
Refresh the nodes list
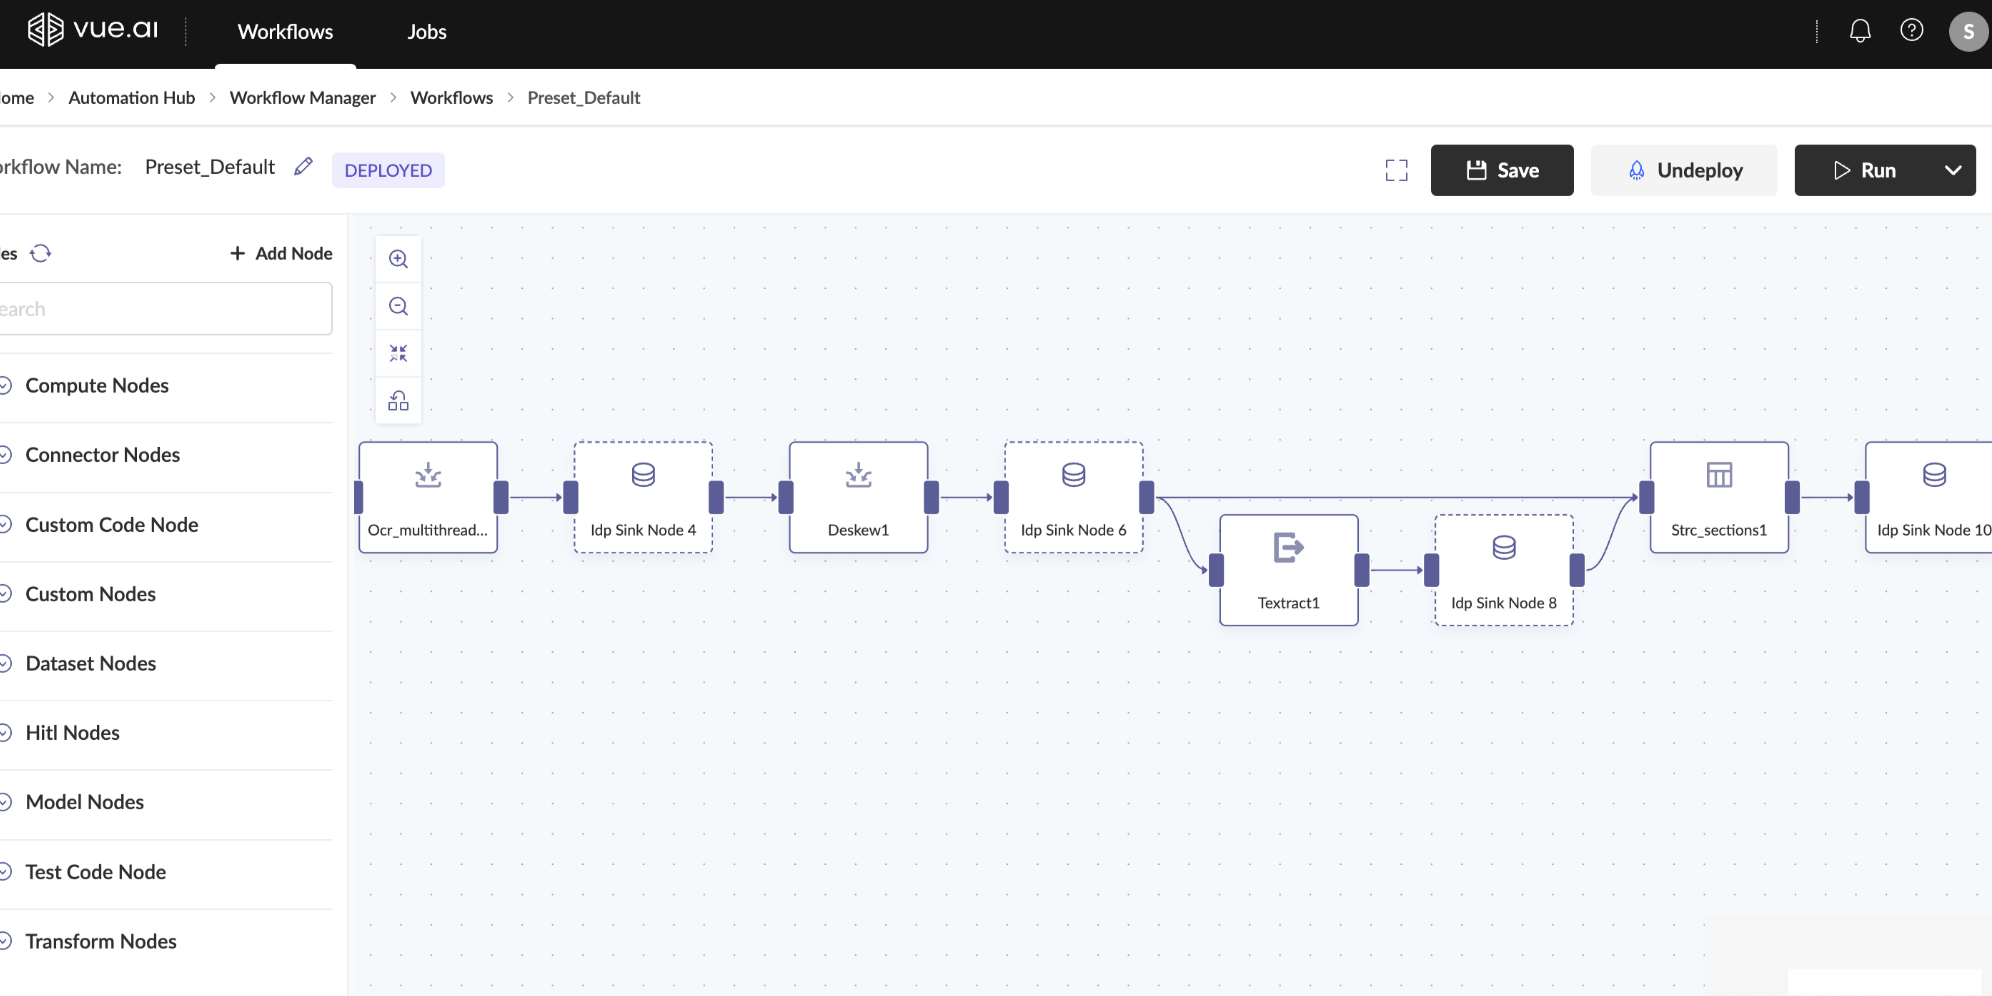[x=40, y=253]
